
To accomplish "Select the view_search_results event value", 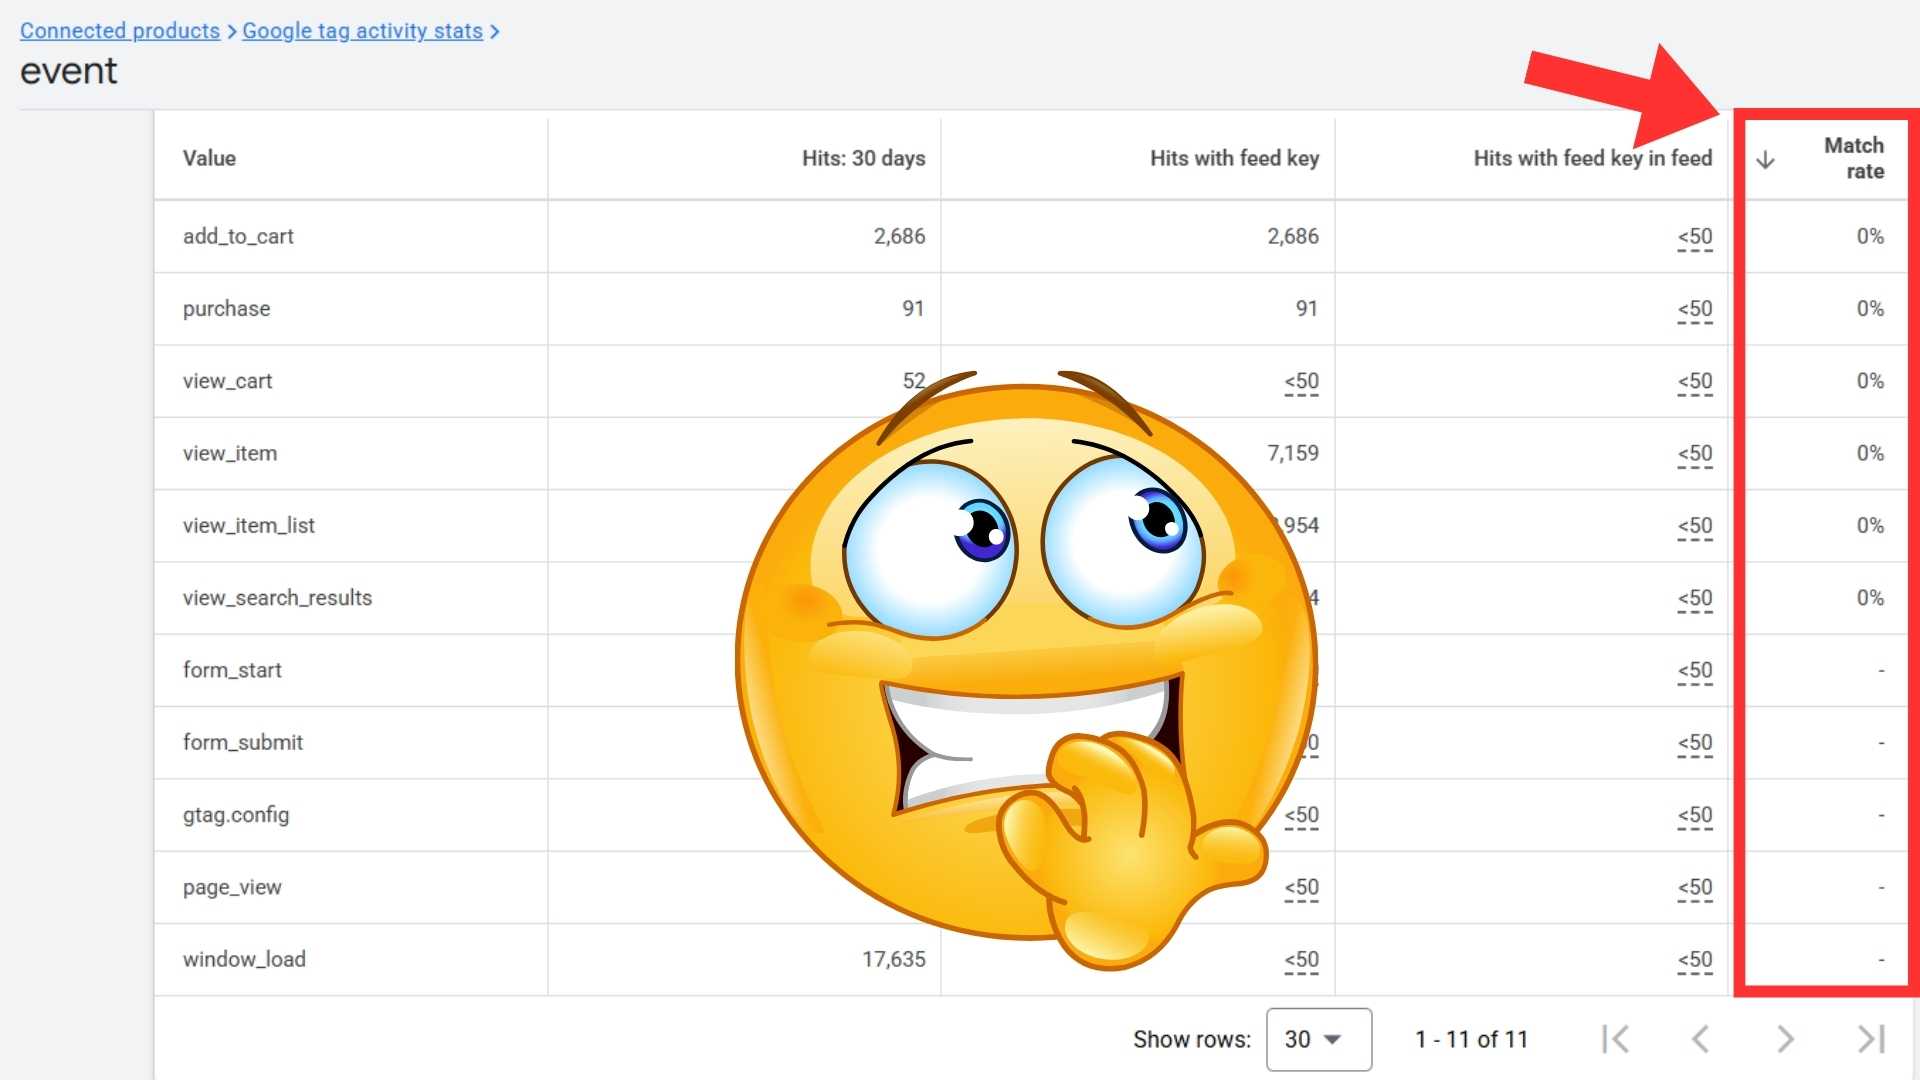I will (277, 597).
